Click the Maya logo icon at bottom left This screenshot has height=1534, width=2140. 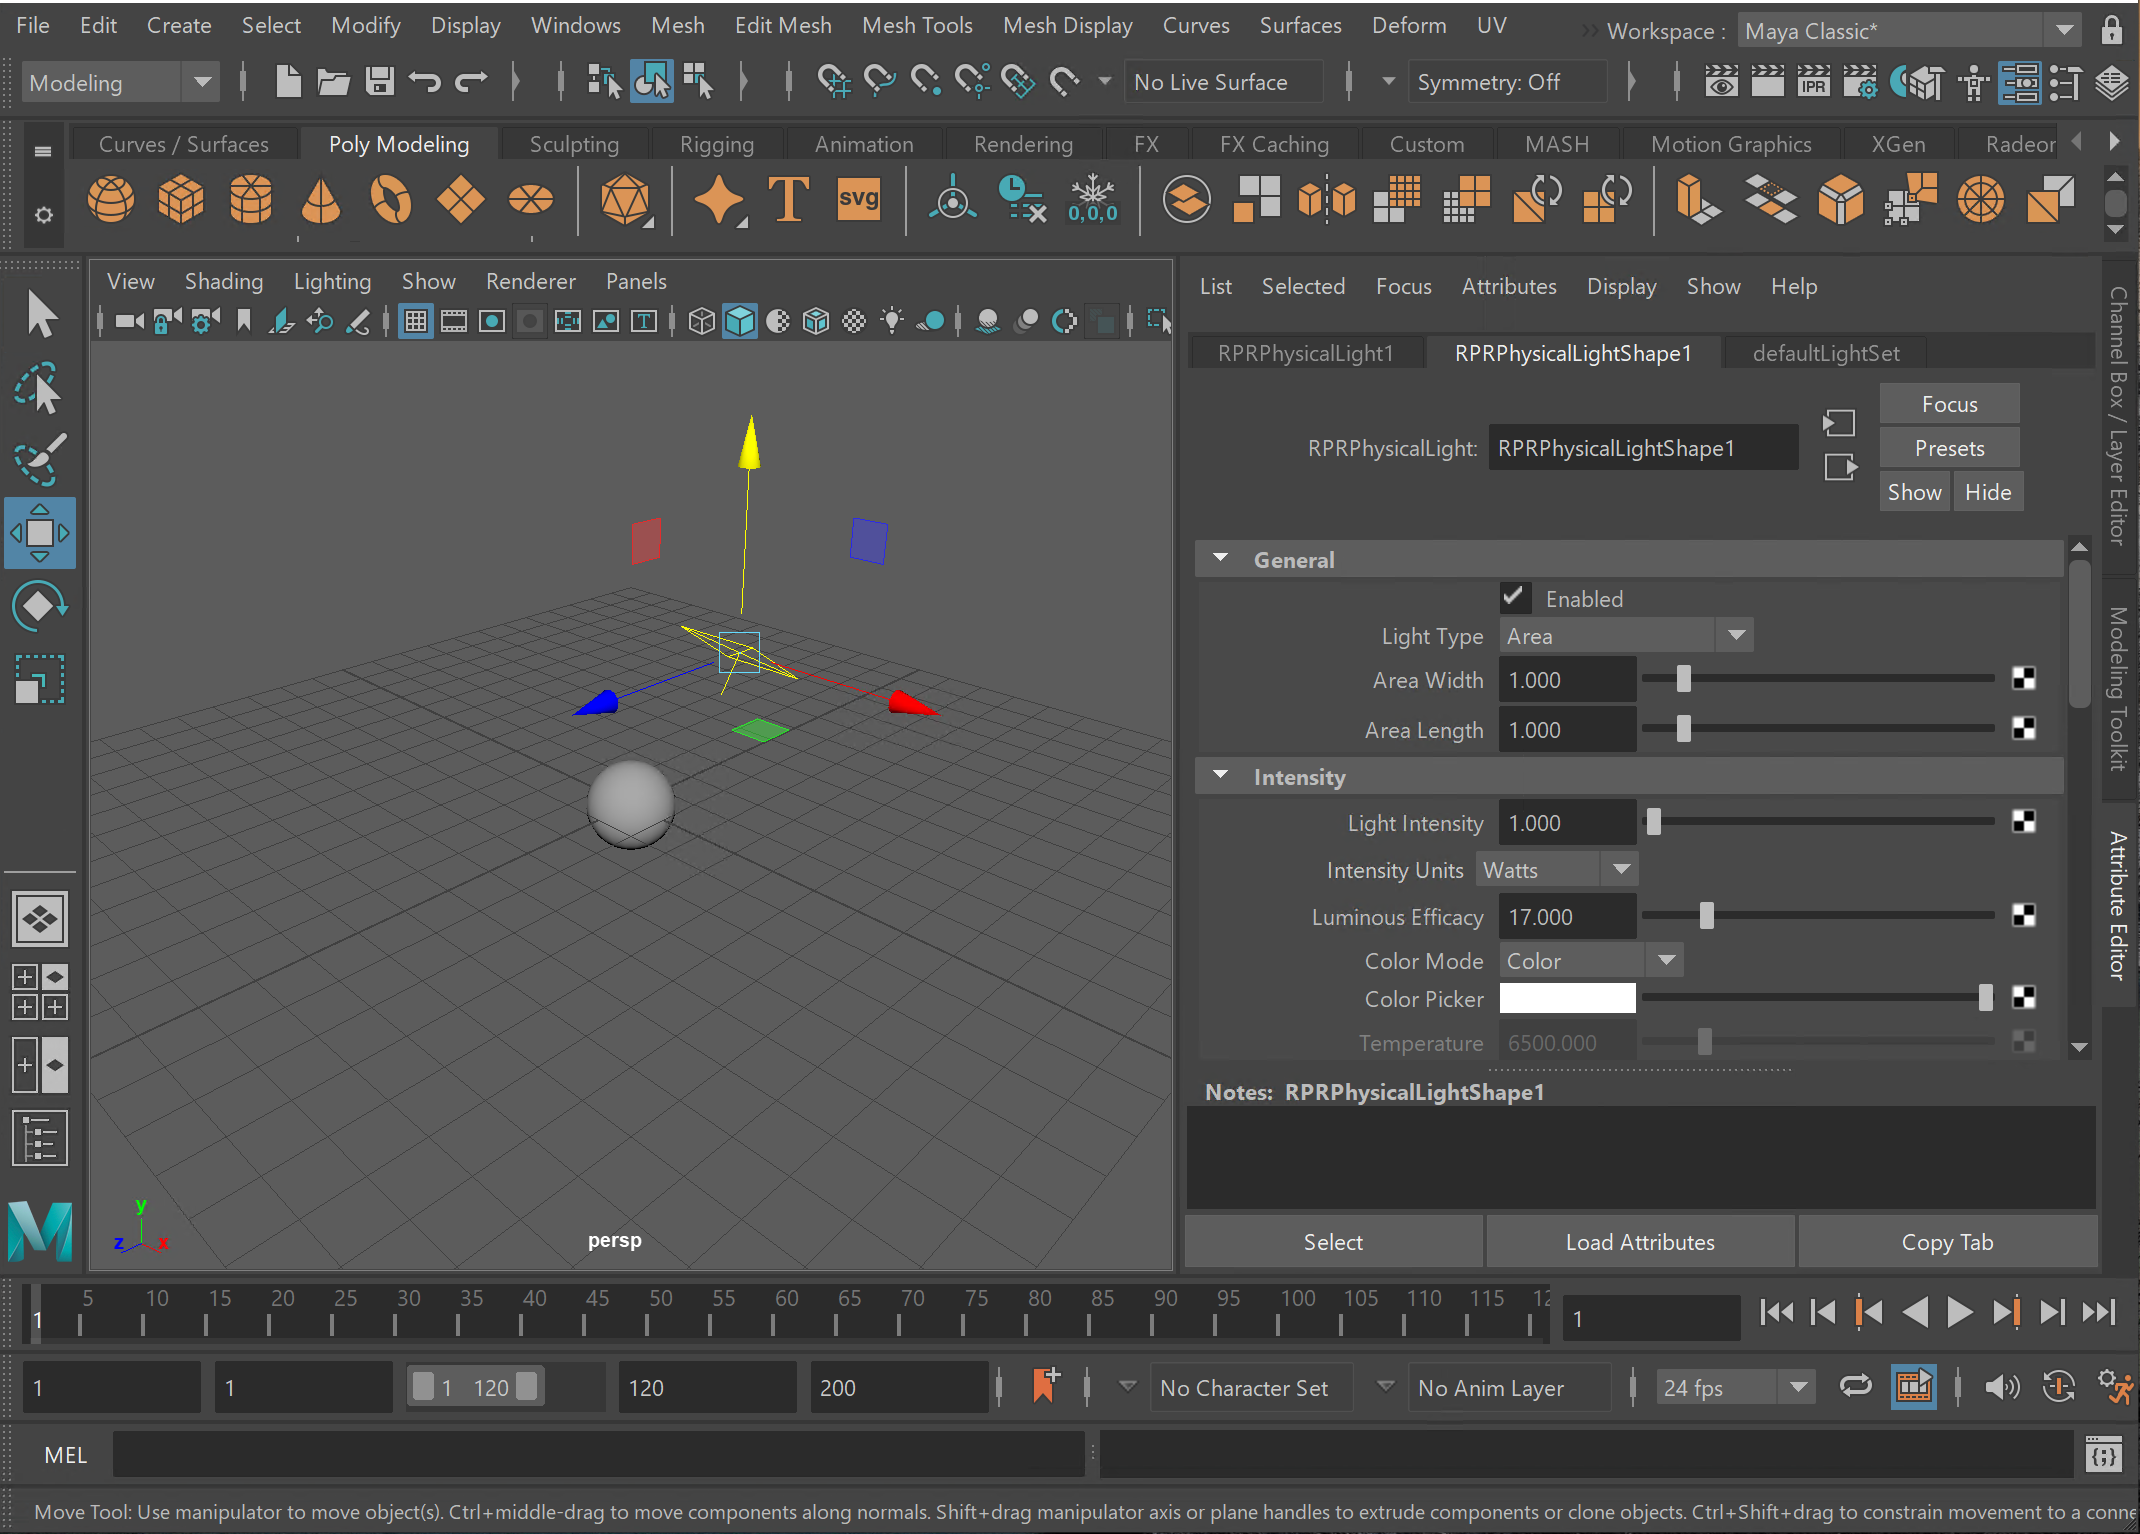(x=40, y=1230)
